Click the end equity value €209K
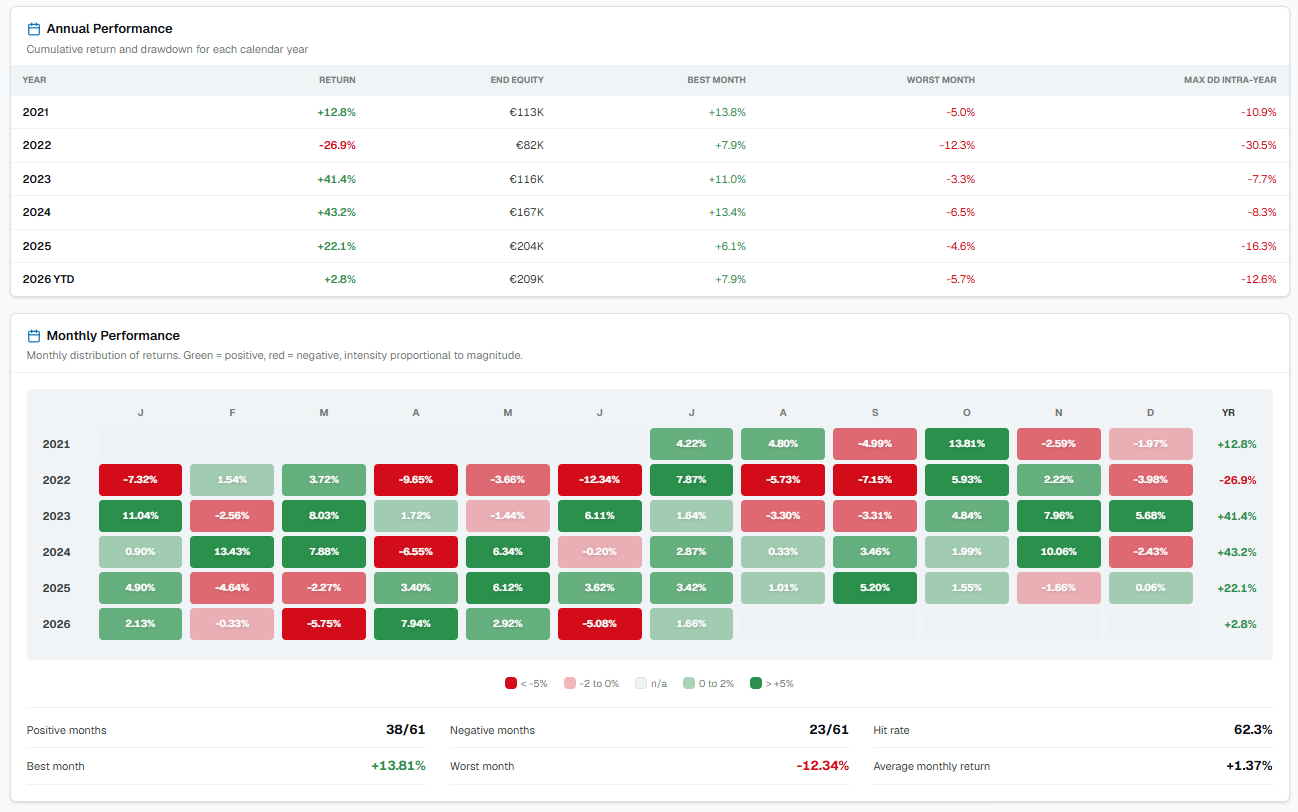Image resolution: width=1298 pixels, height=812 pixels. click(526, 279)
